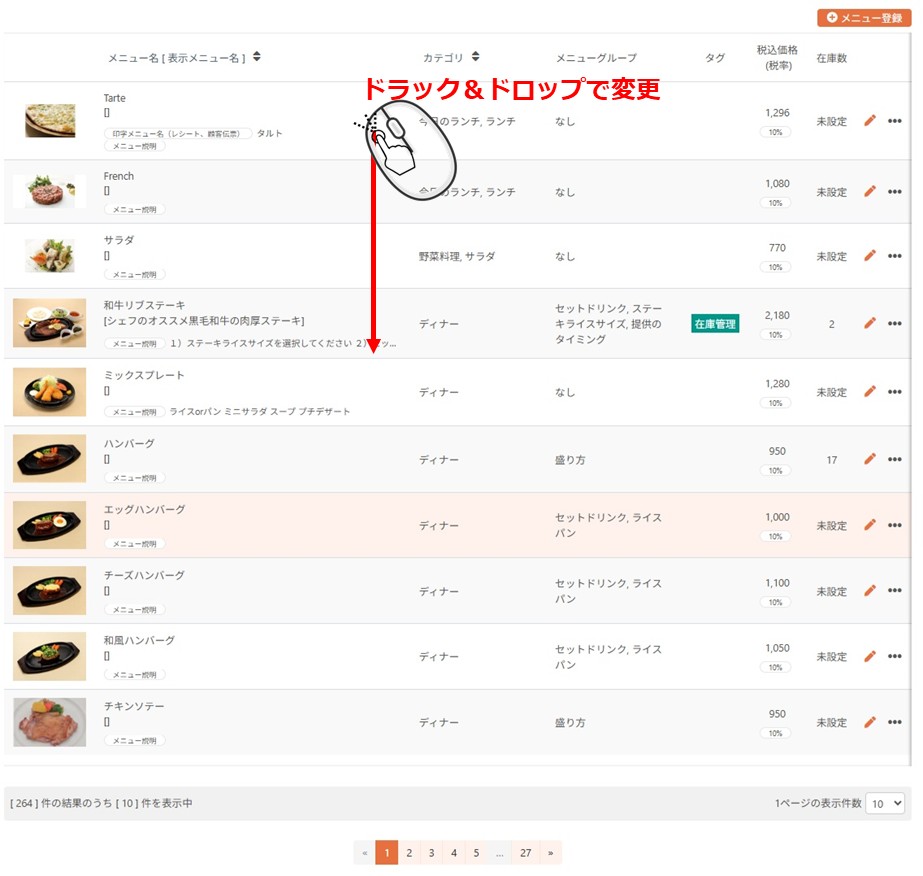
Task: Click pencil icon for 和牛リブステーキ
Action: click(869, 323)
